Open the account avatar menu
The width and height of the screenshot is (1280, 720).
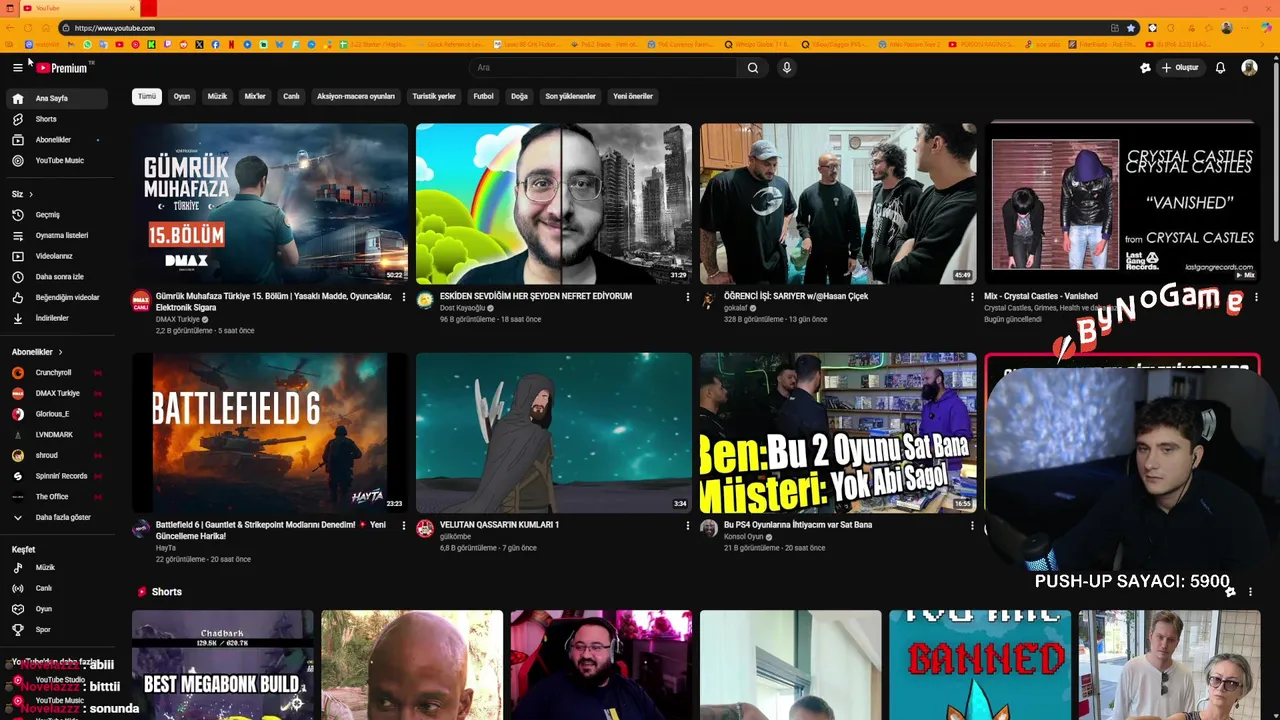click(1249, 67)
